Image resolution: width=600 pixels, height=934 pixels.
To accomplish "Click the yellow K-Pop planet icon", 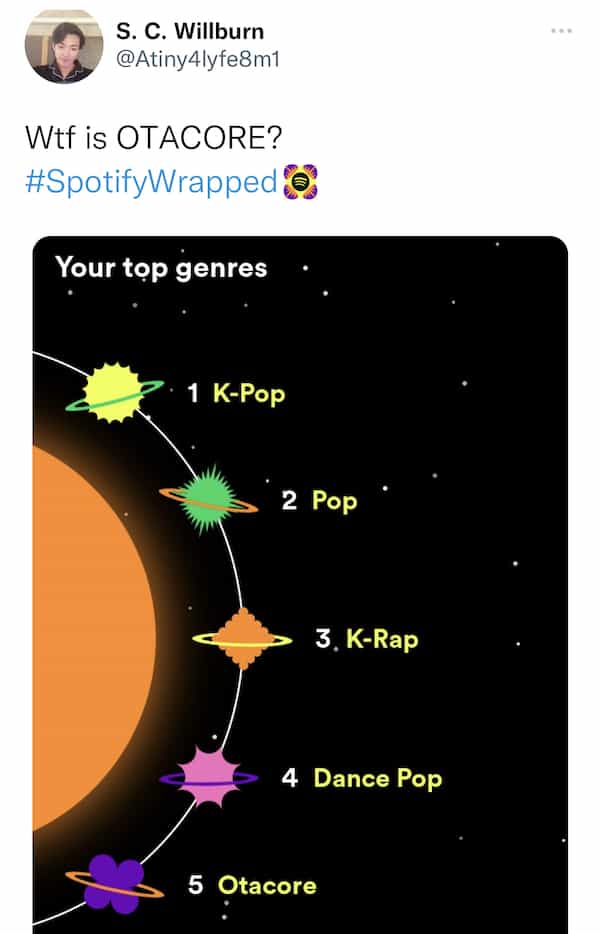I will click(113, 391).
